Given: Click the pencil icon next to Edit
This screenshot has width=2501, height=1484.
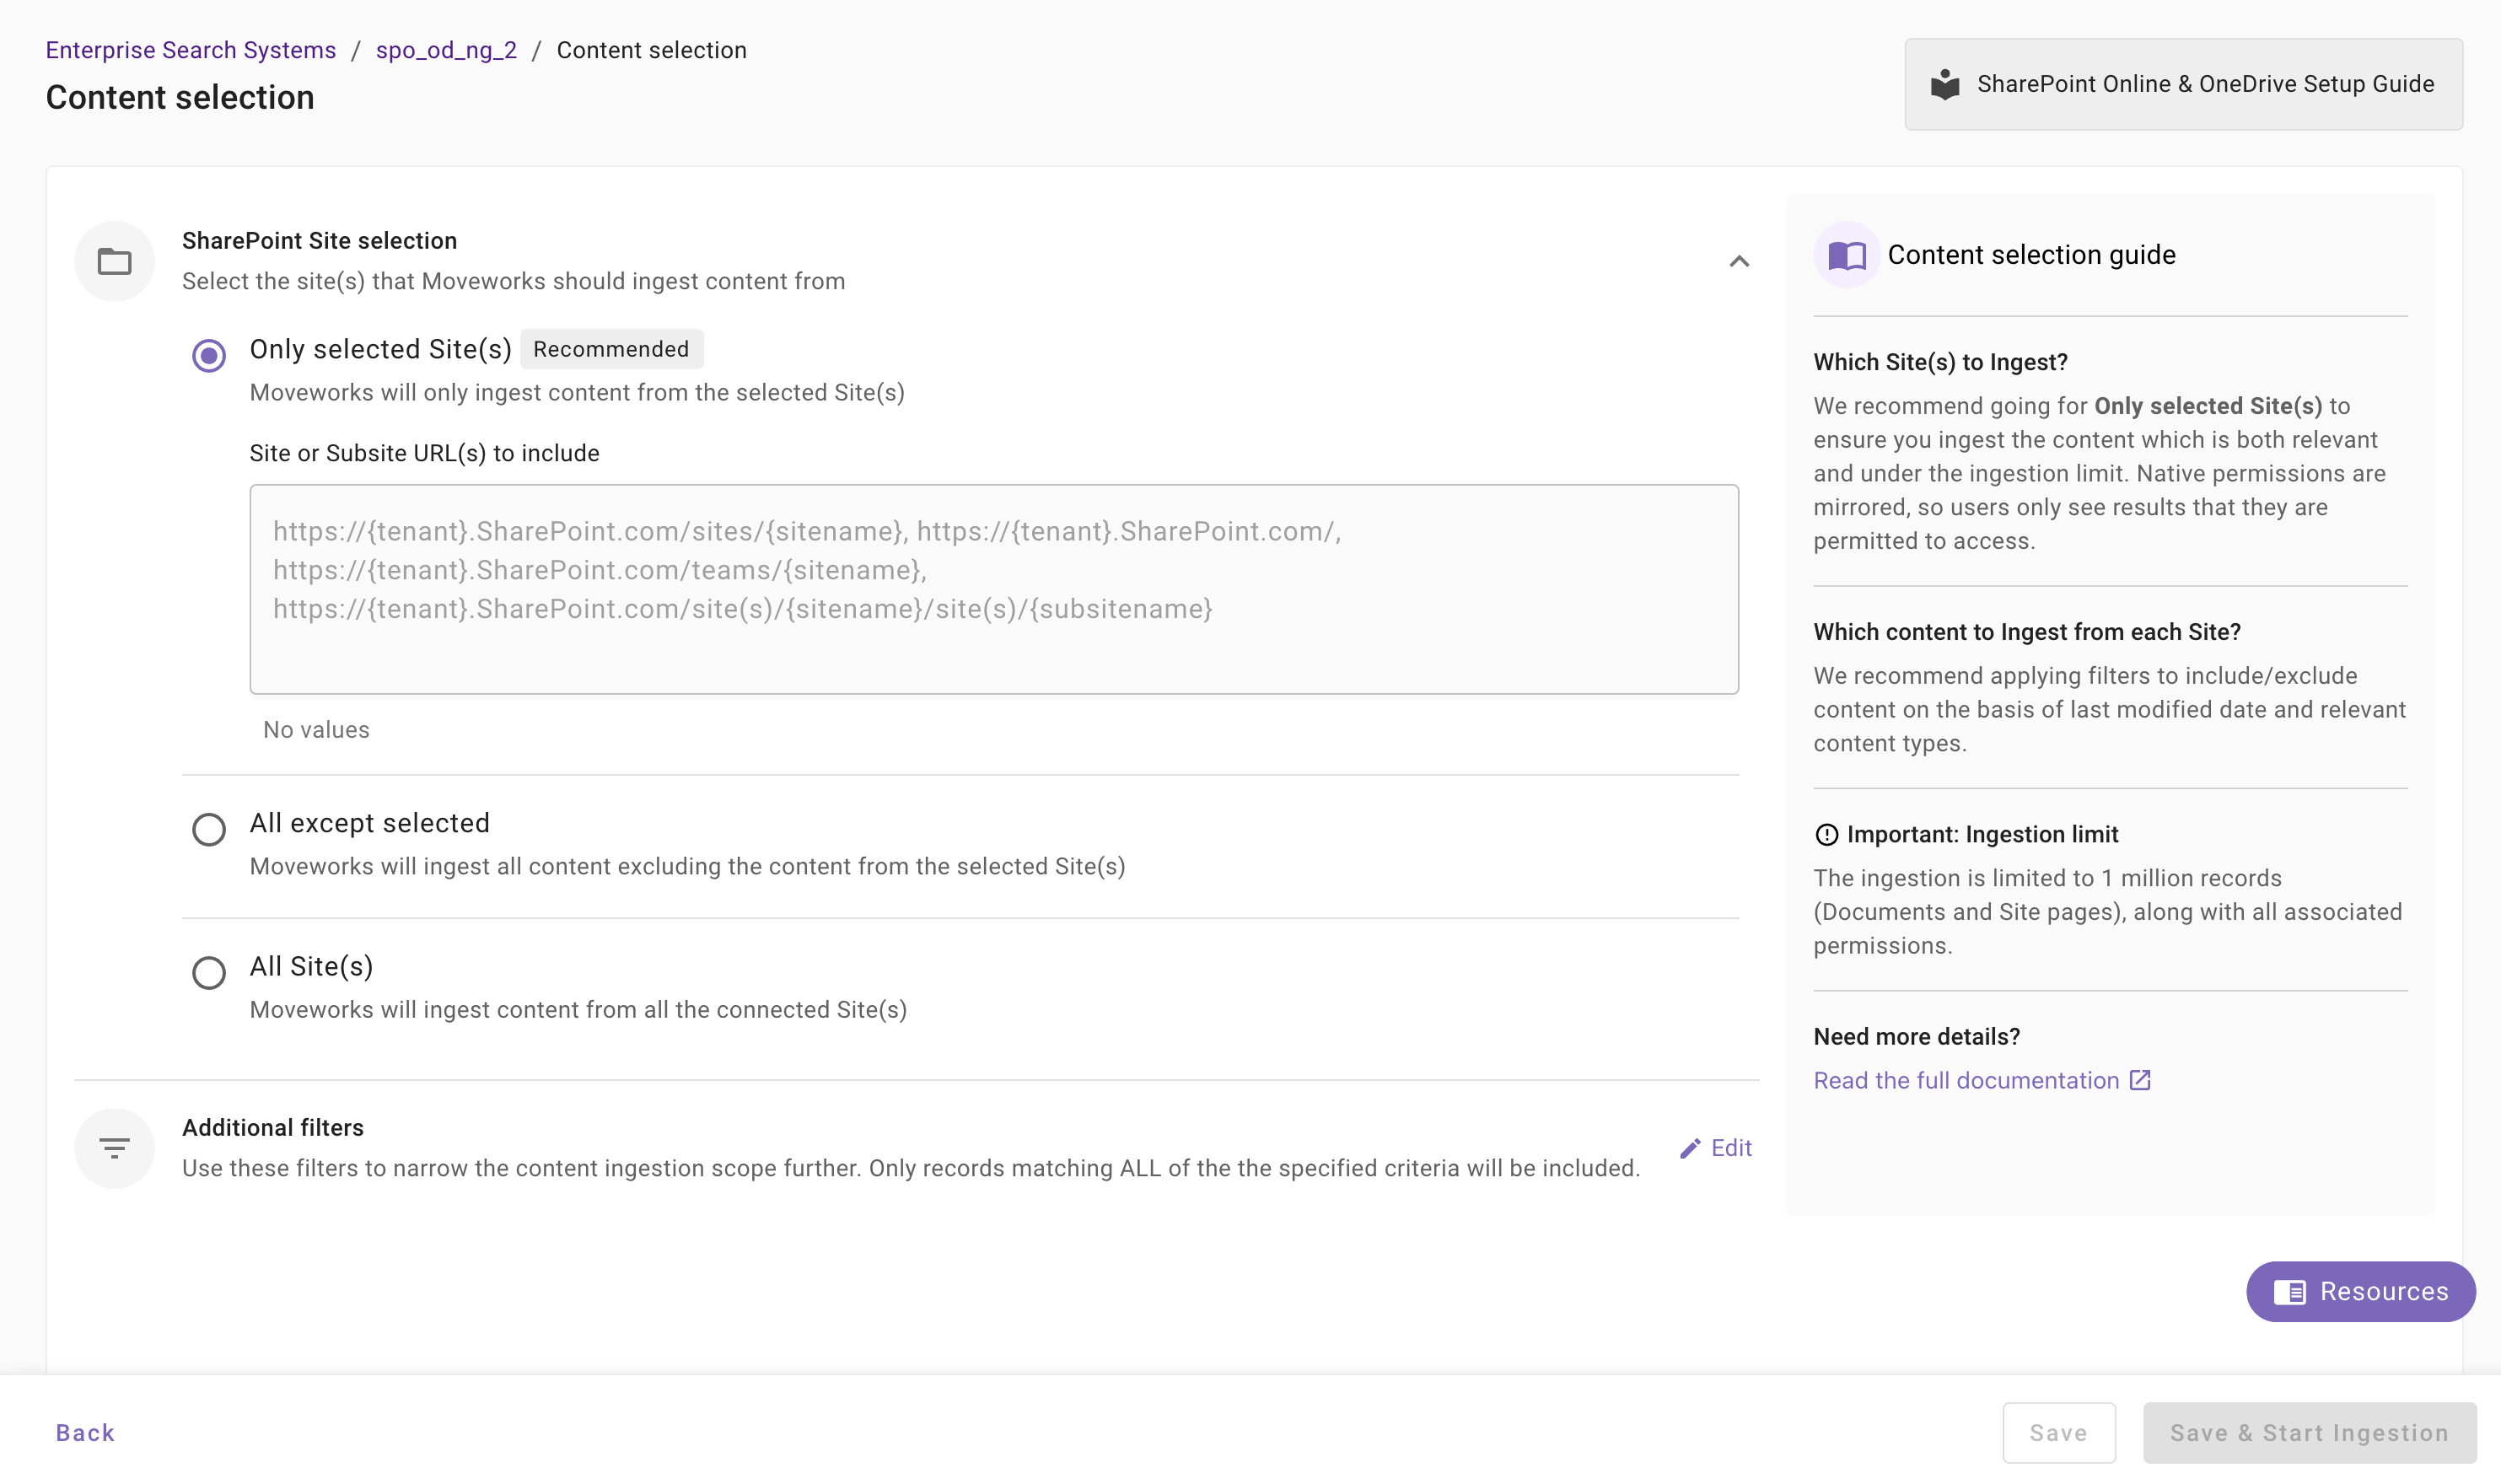Looking at the screenshot, I should [1690, 1148].
